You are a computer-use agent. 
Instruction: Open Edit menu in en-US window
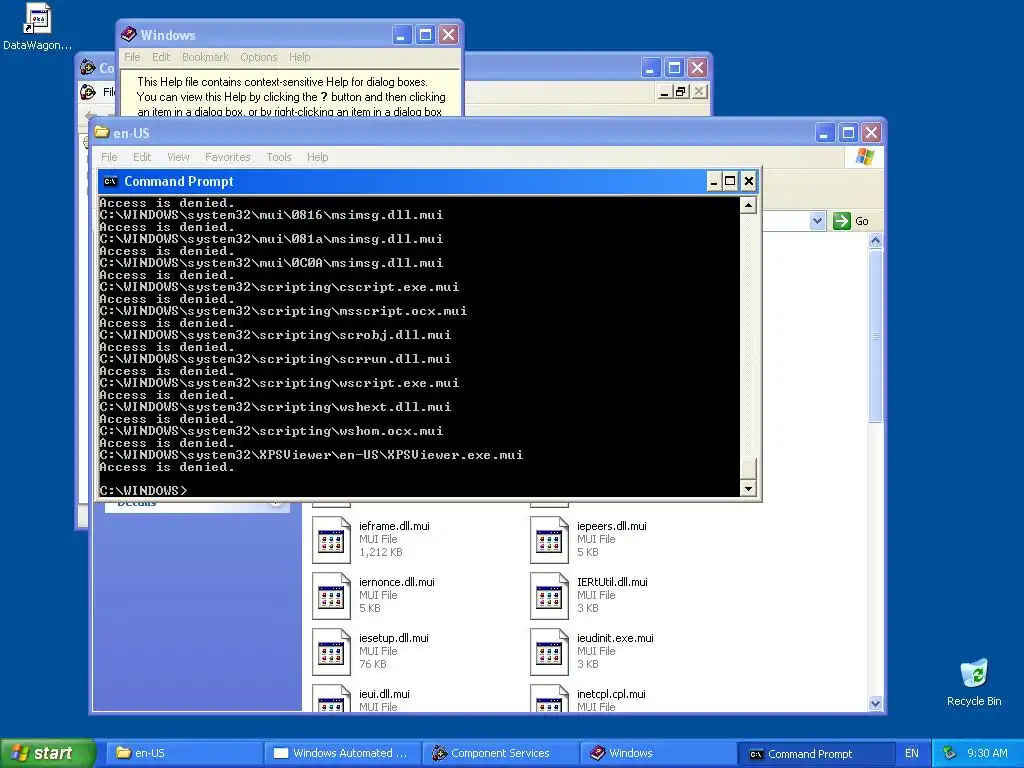click(x=142, y=157)
